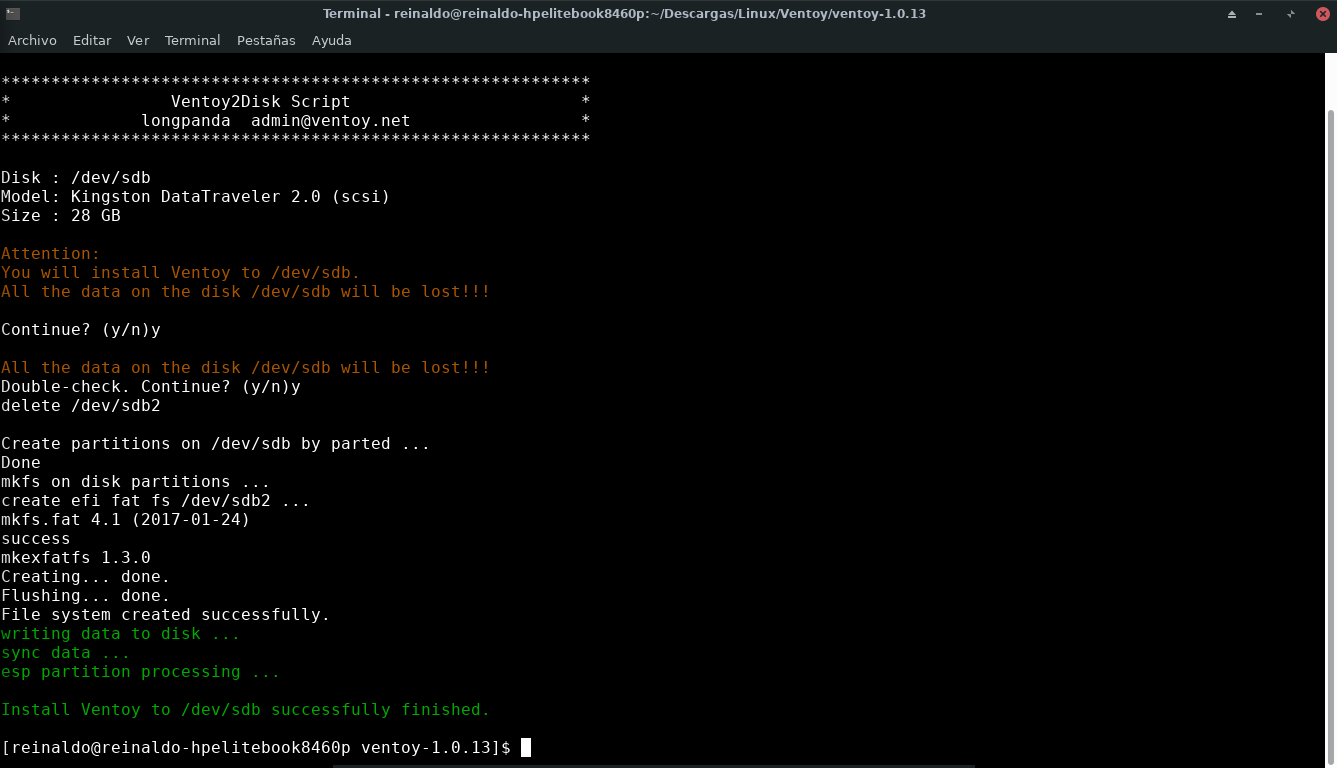
Task: Click 'Model: Kingston DataTraveler 2.0 (scsi)' line
Action: pyautogui.click(x=196, y=196)
